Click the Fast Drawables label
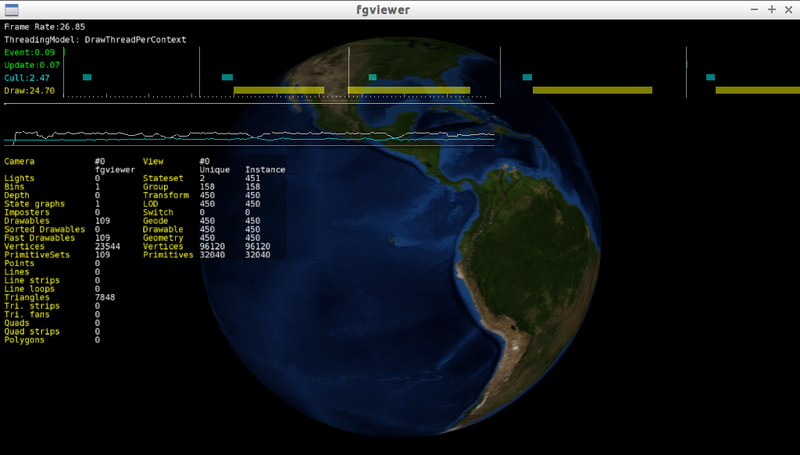The width and height of the screenshot is (800, 455). click(x=40, y=238)
